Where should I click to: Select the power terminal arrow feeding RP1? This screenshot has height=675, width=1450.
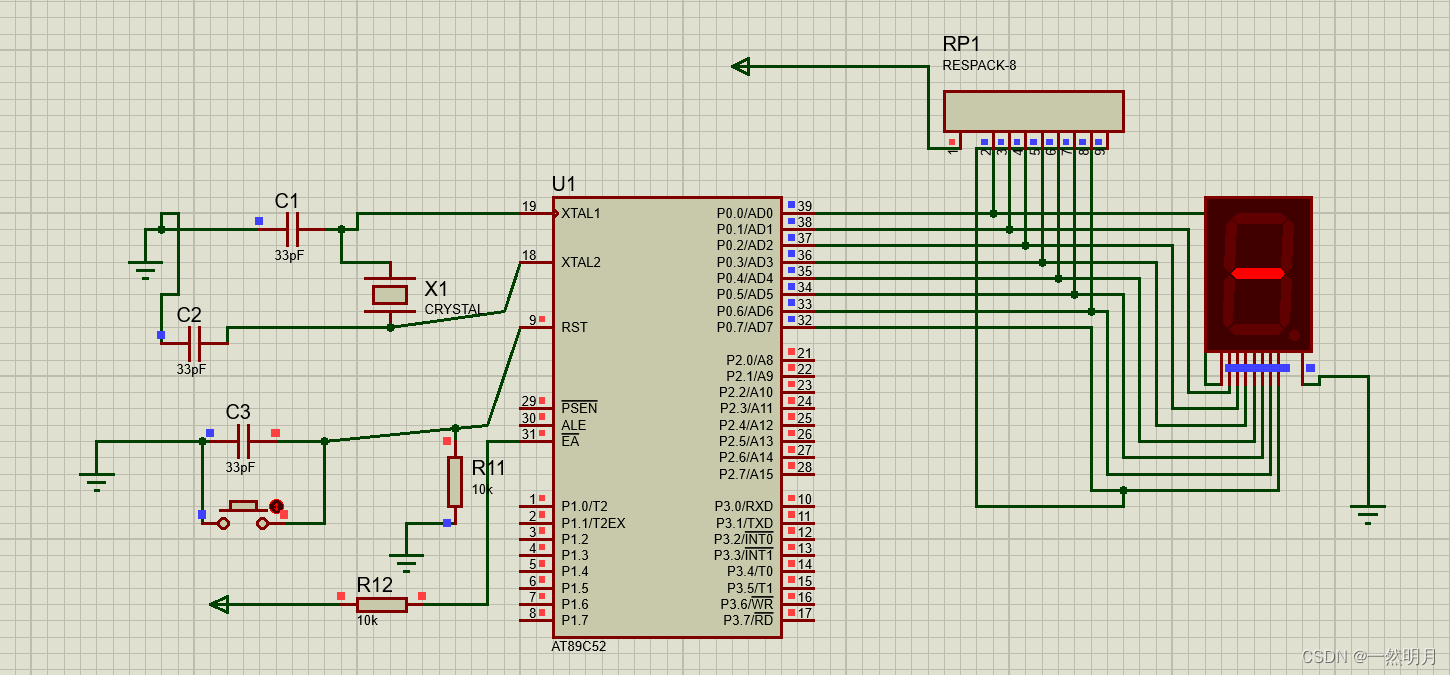click(x=741, y=66)
